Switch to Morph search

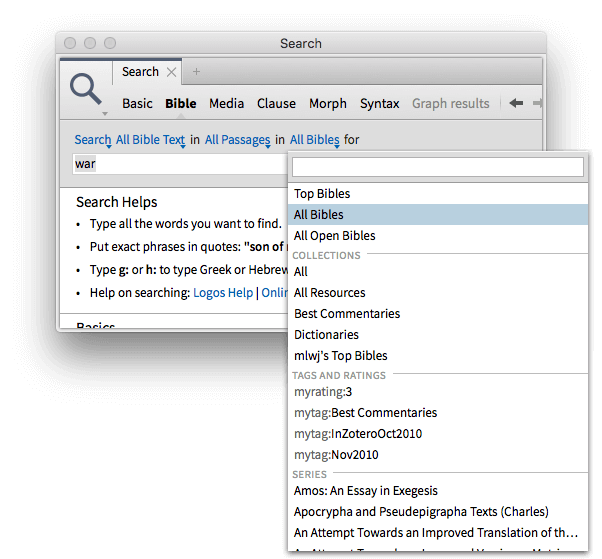coord(327,103)
